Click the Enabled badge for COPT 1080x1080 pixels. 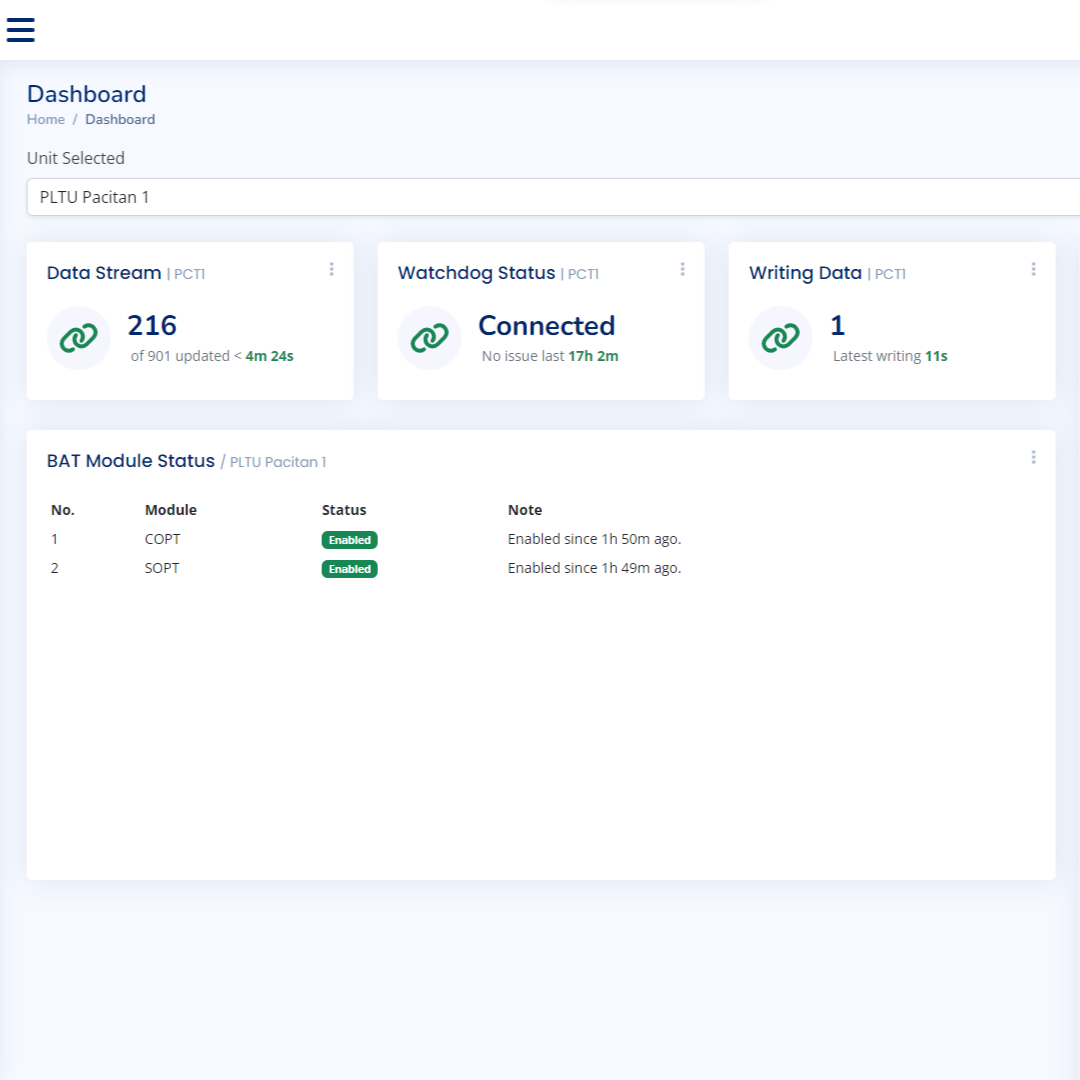tap(349, 540)
